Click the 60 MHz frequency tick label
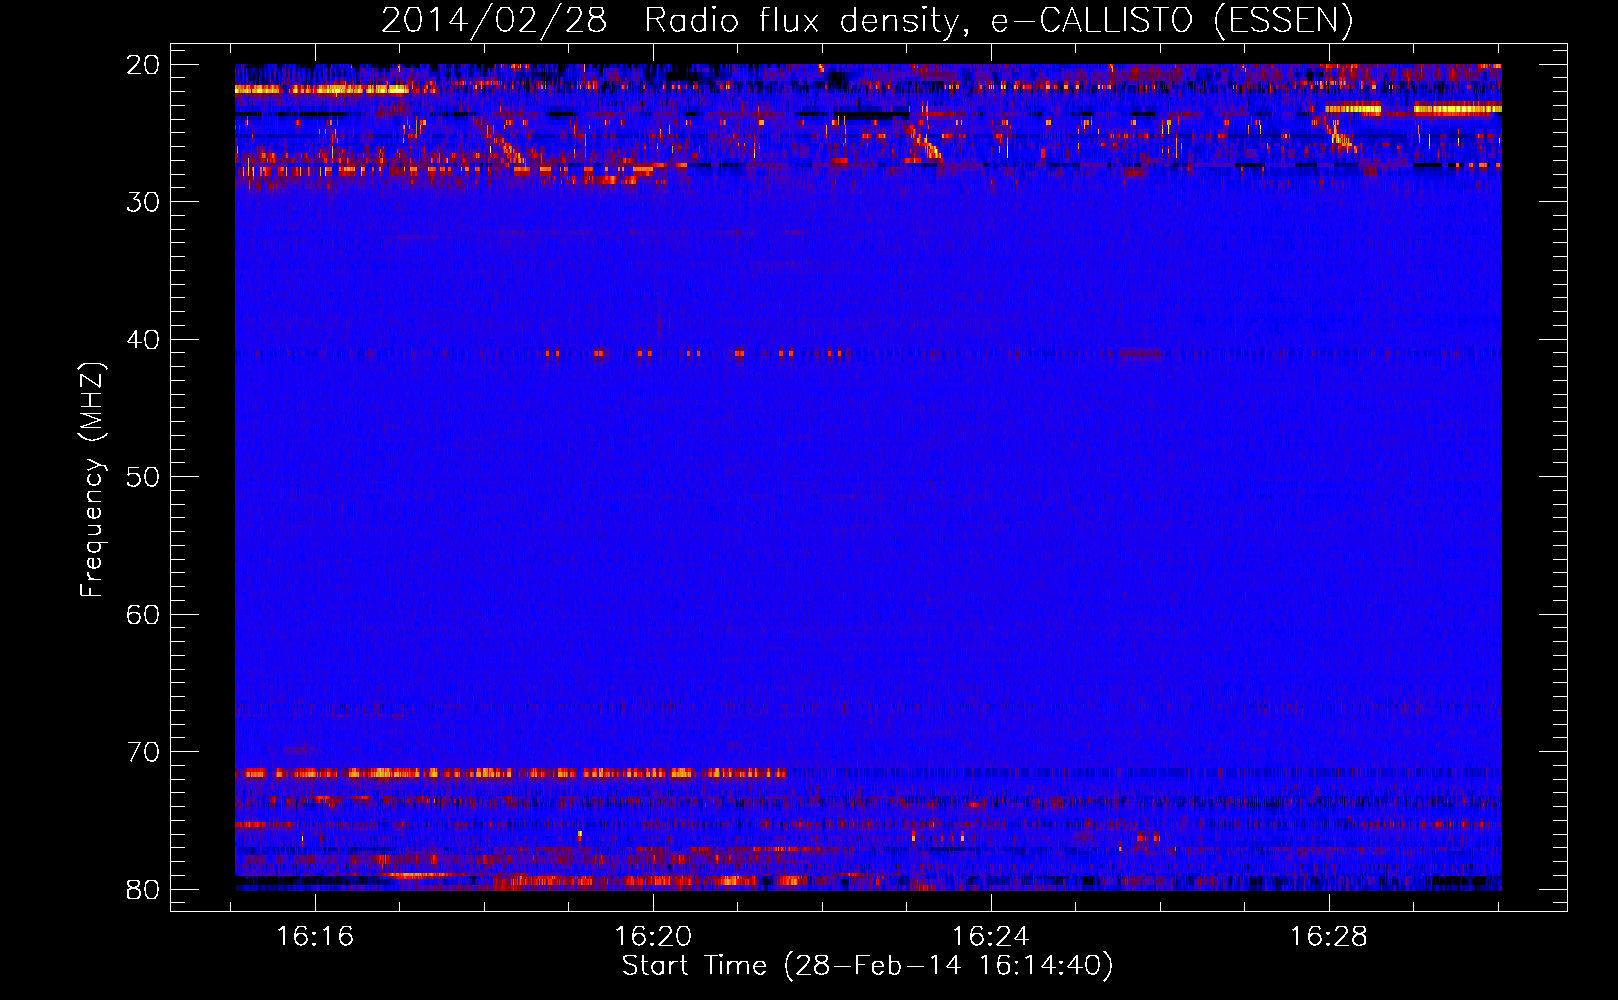Screen dimensions: 1618x1000 coord(144,615)
